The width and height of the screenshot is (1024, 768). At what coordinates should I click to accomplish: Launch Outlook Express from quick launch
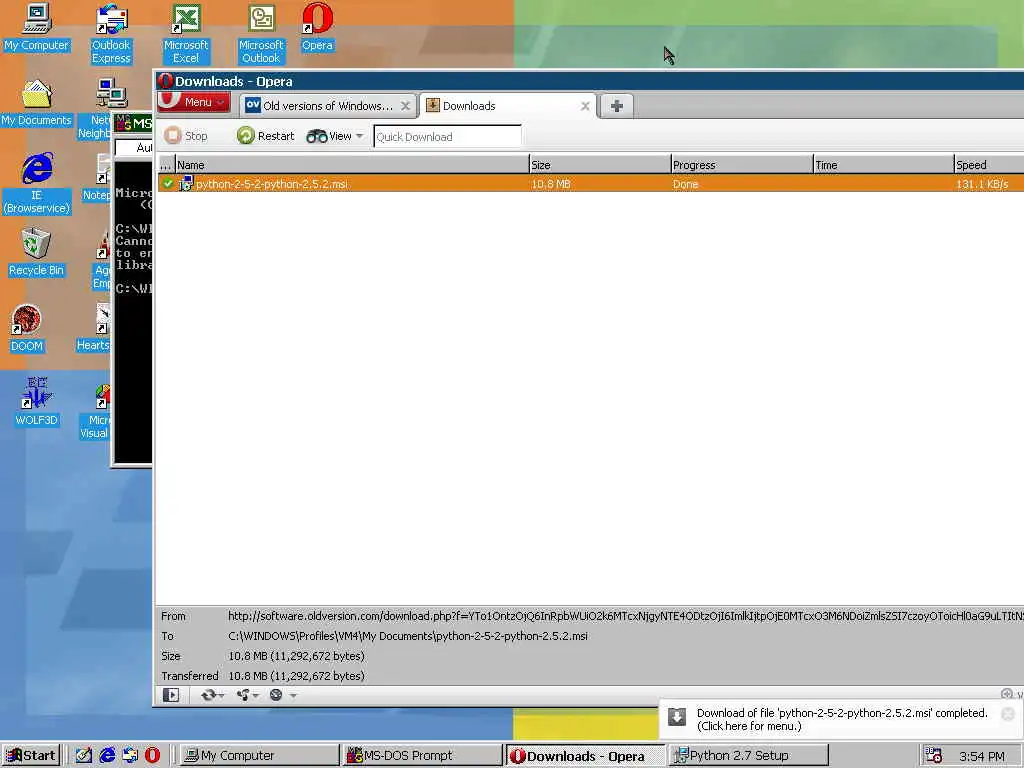pos(130,756)
